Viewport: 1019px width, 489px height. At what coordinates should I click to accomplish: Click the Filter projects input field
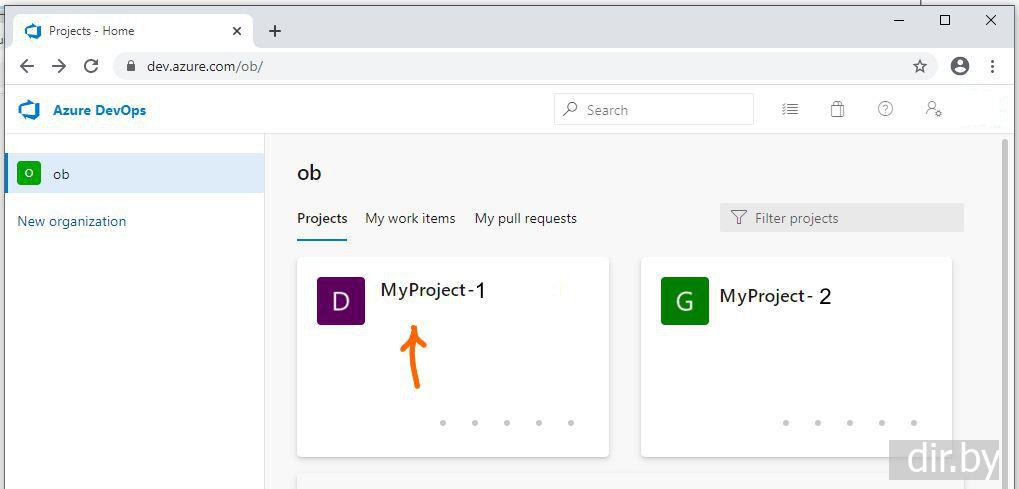coord(850,218)
